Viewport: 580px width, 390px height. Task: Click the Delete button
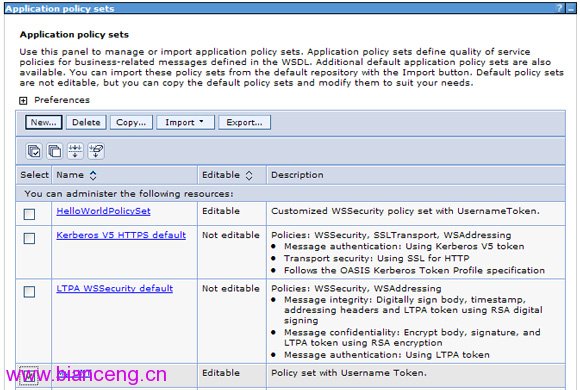coord(86,122)
